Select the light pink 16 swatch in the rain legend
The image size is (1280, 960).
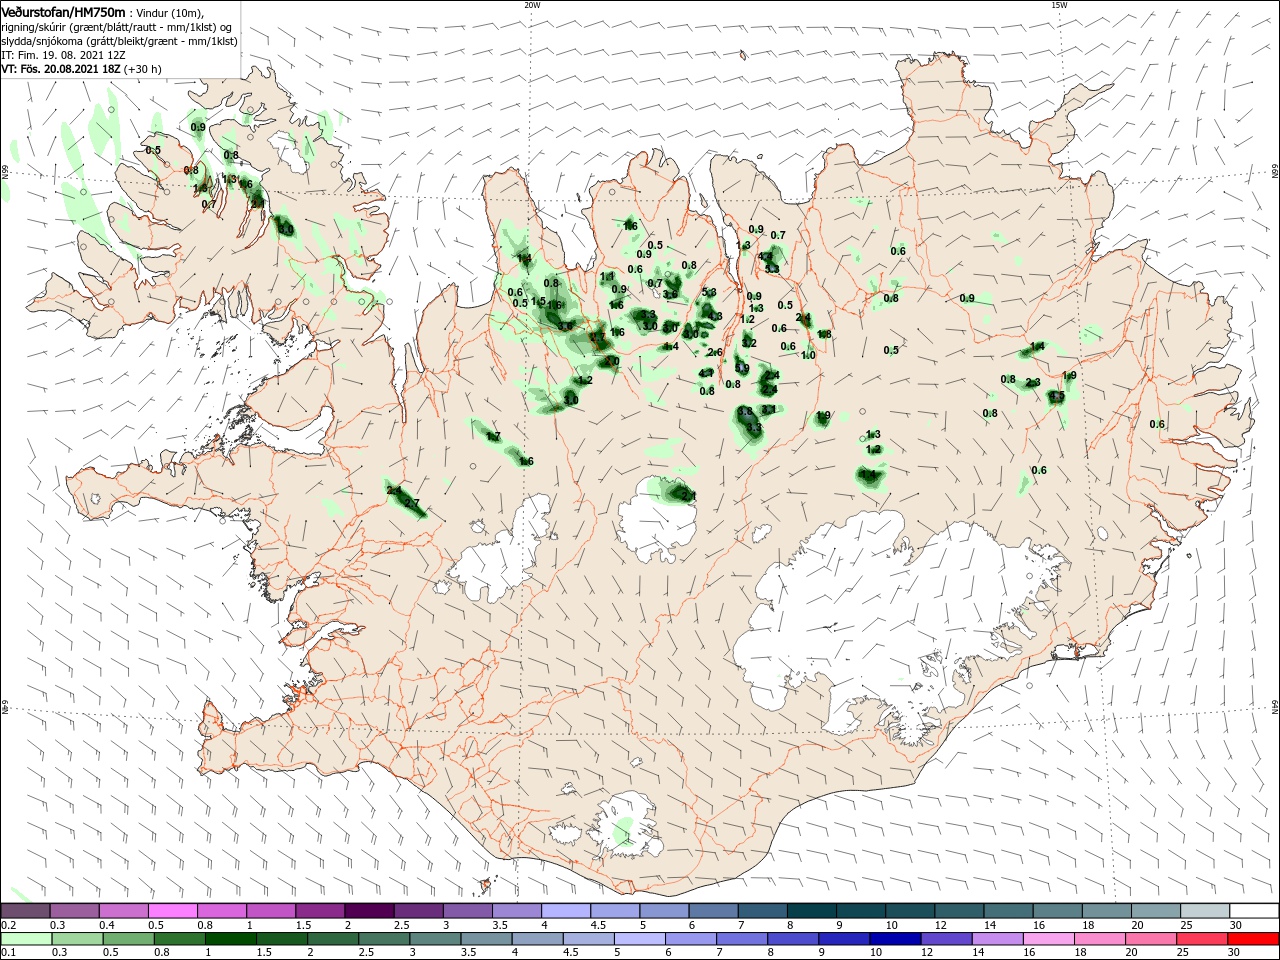[1051, 939]
